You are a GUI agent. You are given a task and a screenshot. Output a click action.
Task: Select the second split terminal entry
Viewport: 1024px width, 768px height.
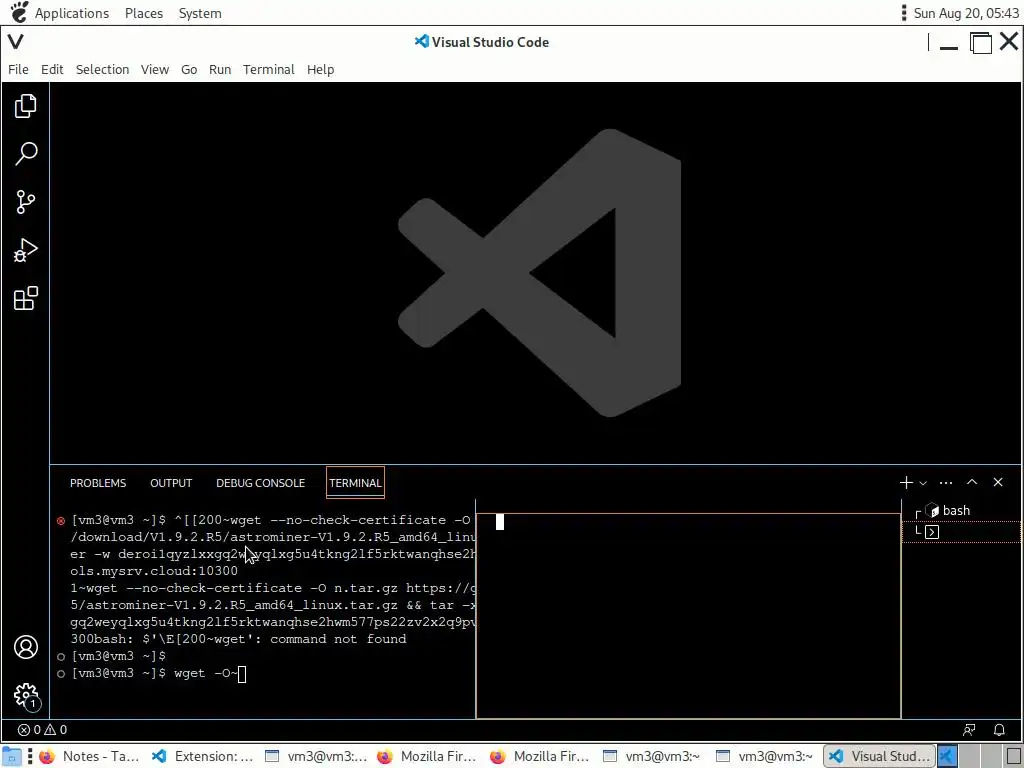coord(961,532)
